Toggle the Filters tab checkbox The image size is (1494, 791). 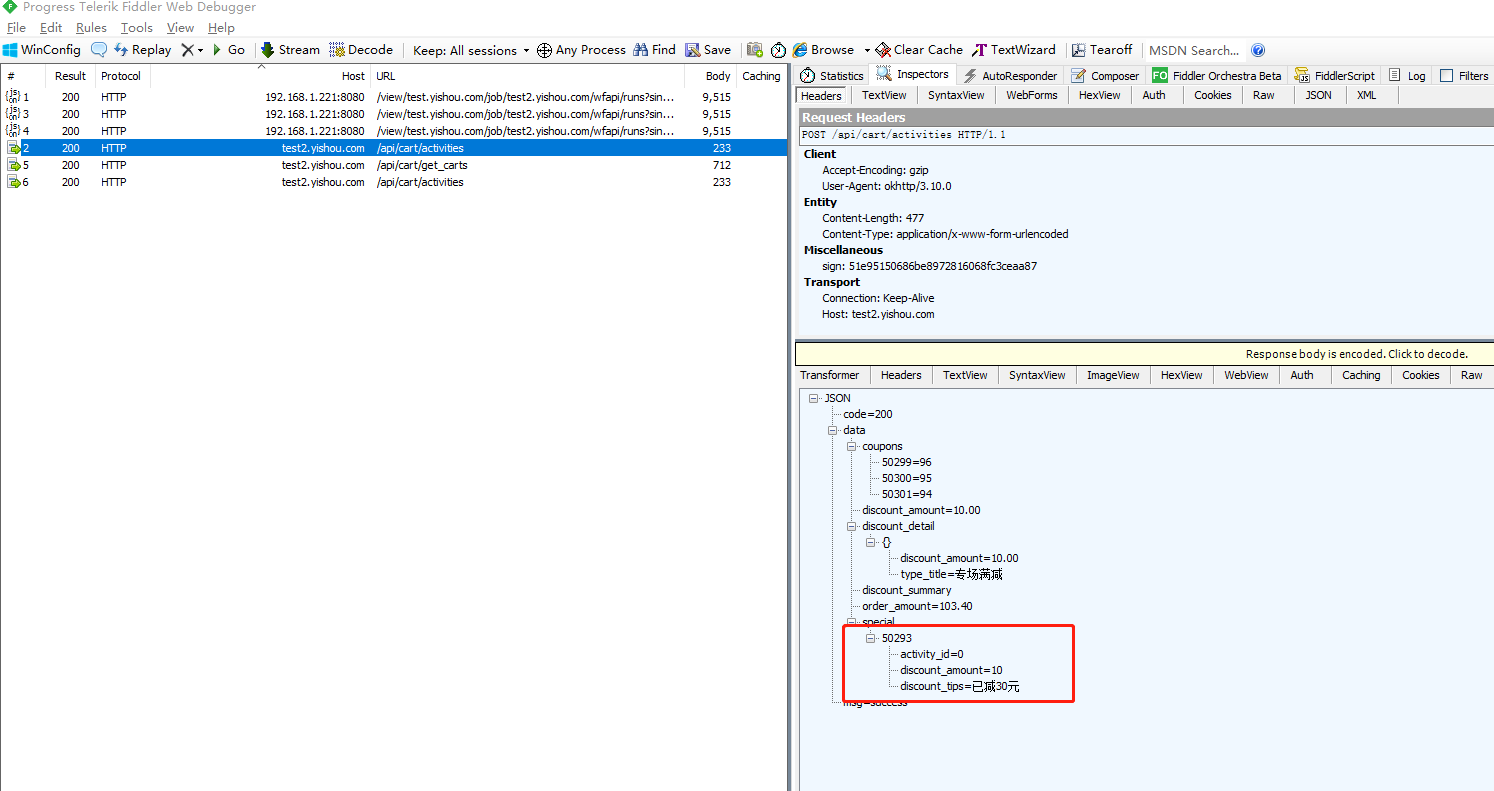coord(1446,76)
